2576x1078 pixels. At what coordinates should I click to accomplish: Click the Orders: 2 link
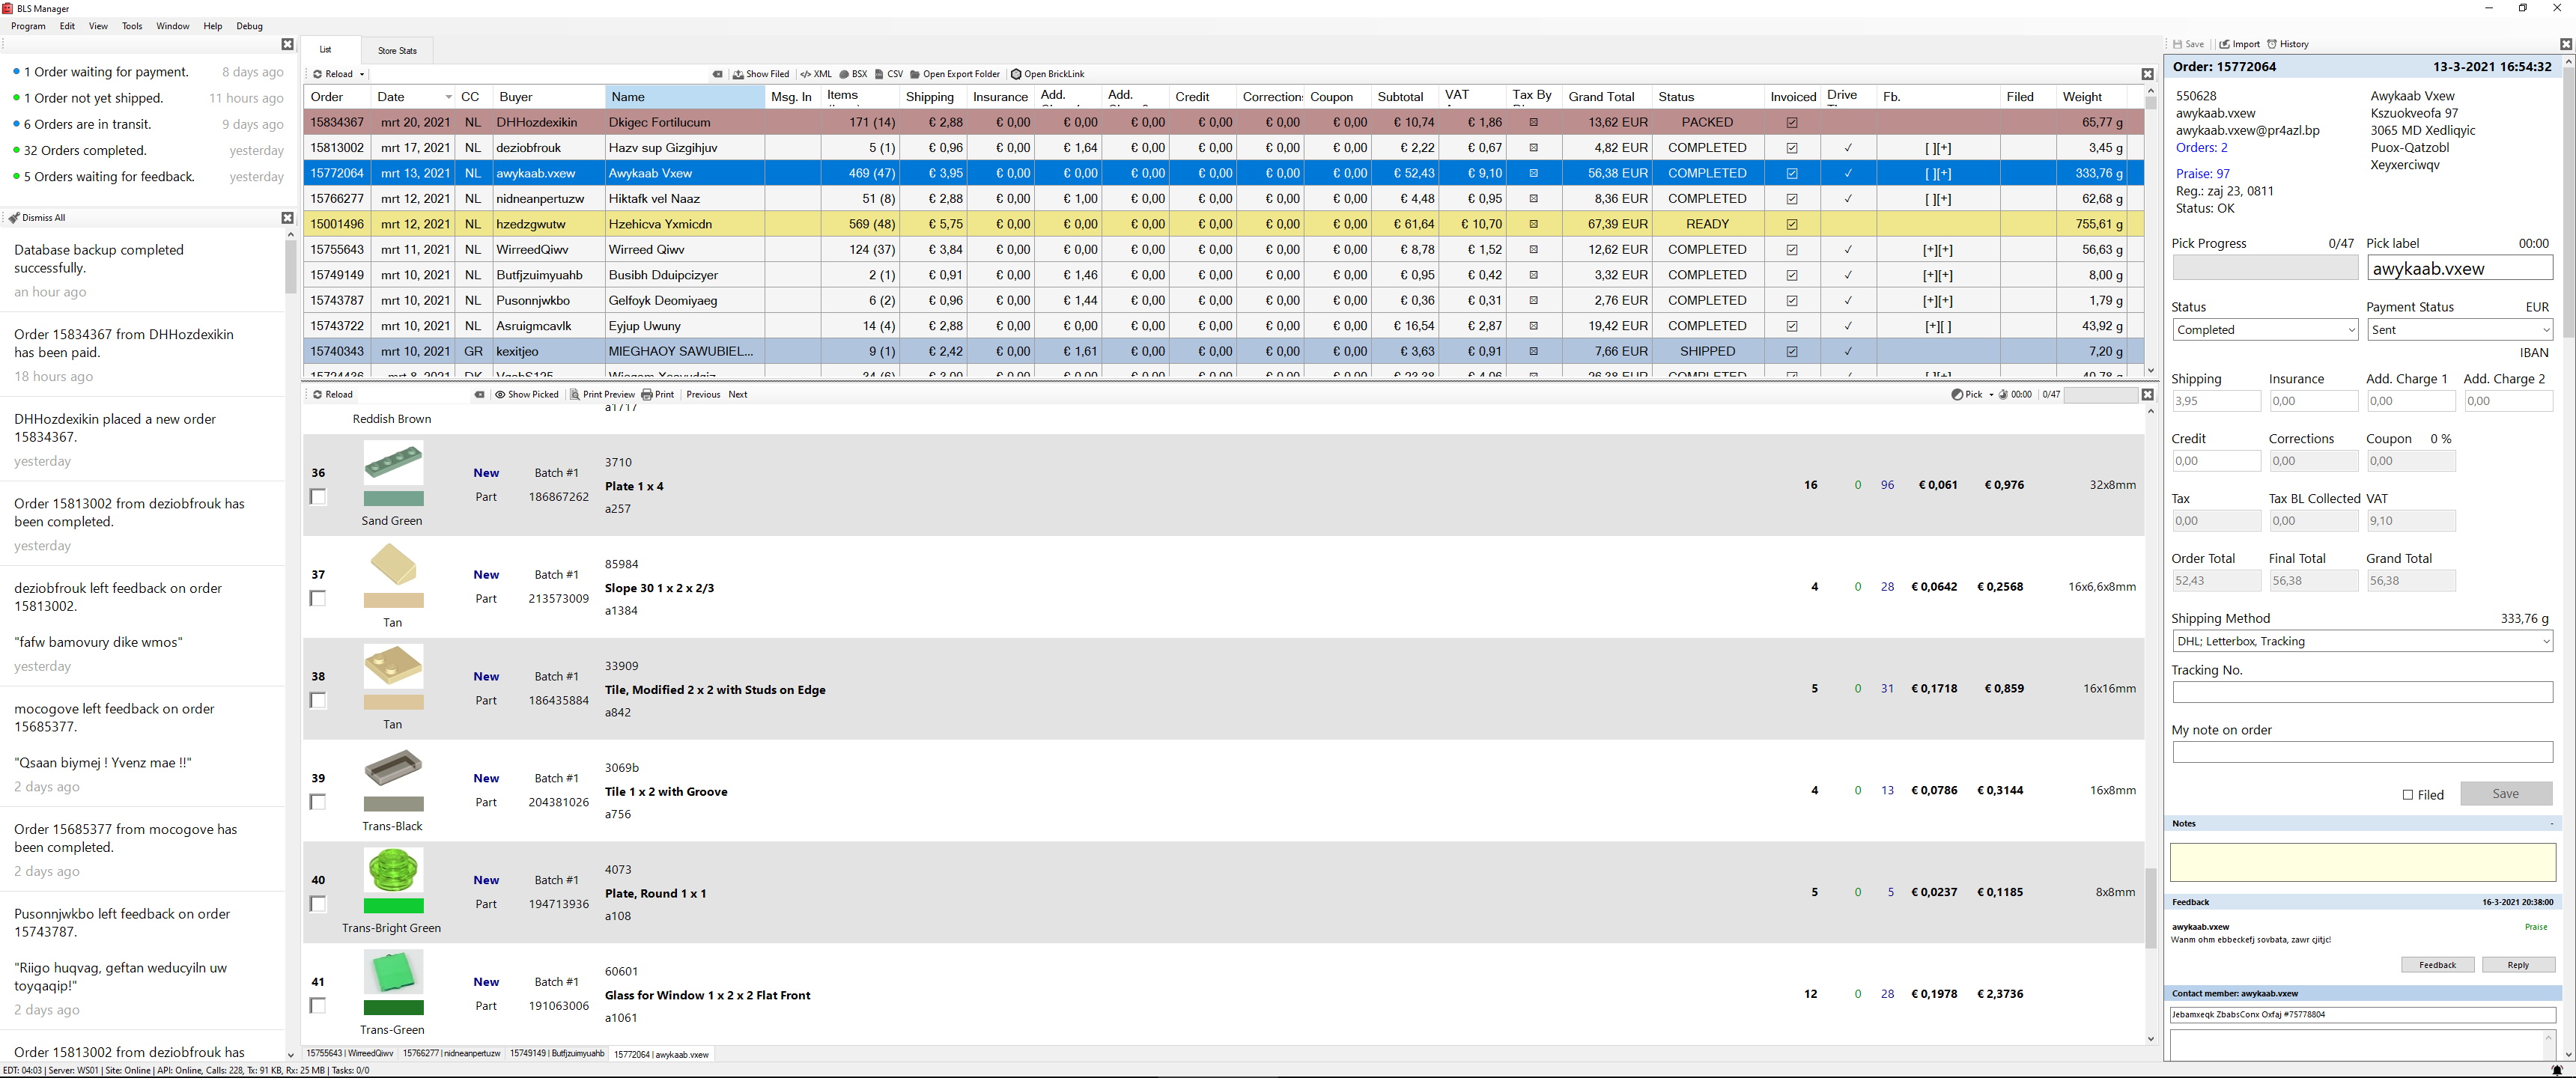point(2201,148)
